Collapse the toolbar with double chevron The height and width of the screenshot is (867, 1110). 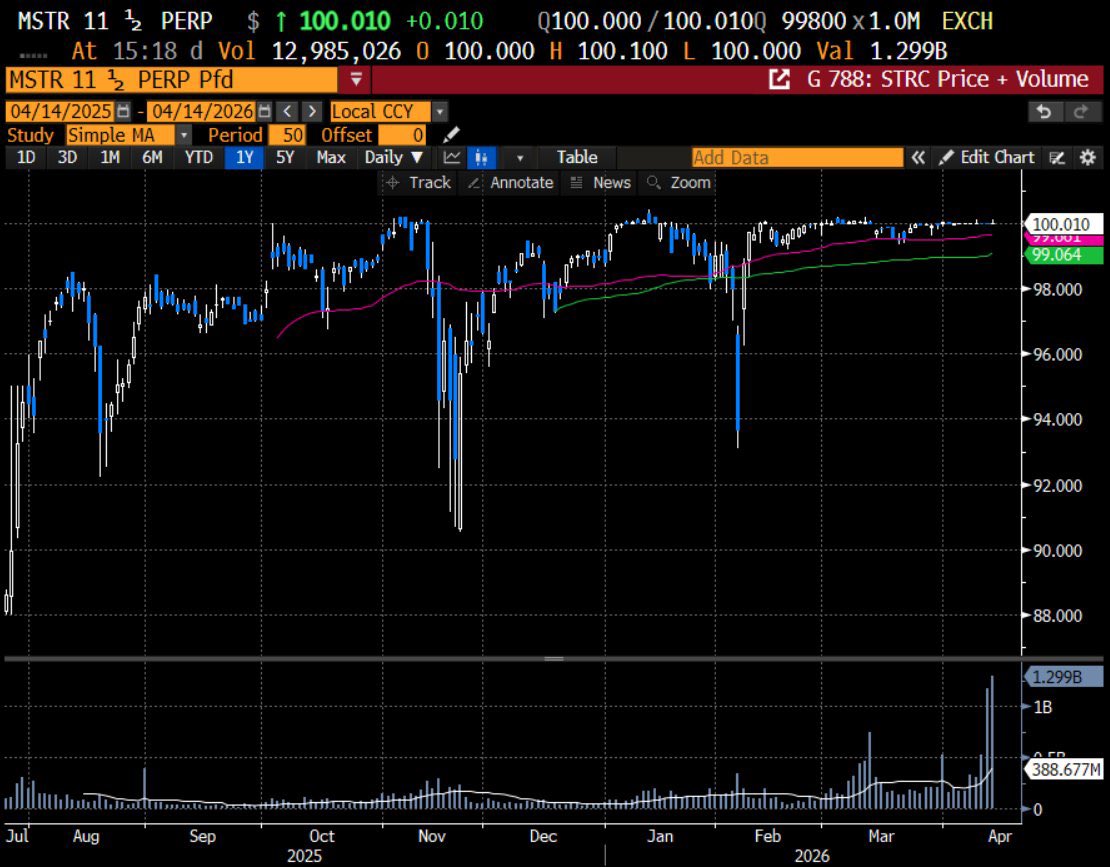pyautogui.click(x=917, y=158)
